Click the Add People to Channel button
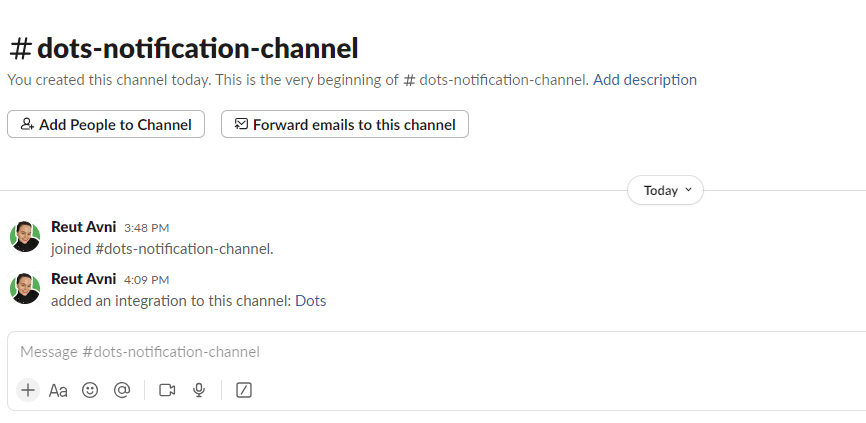866x423 pixels. tap(106, 124)
